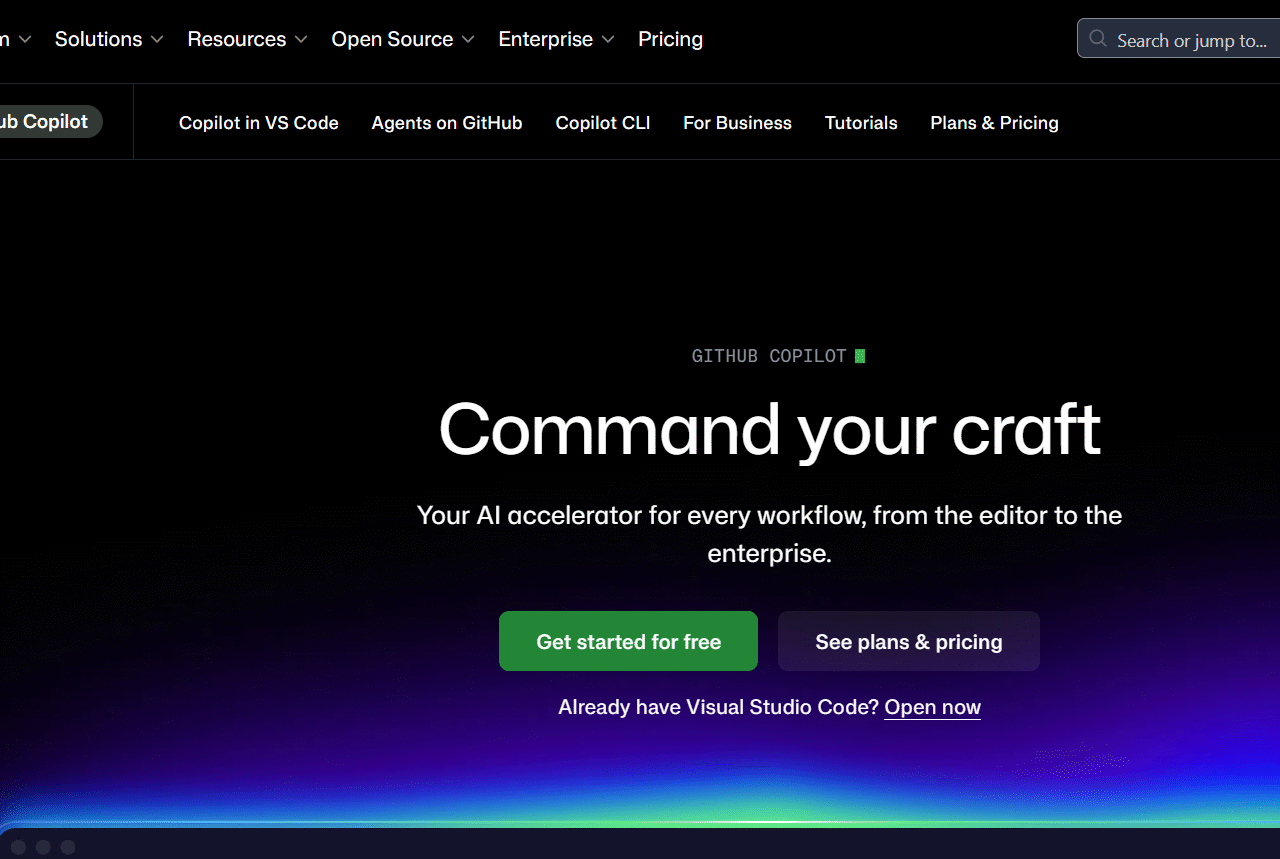
Task: Go to Tutorials
Action: coord(861,122)
